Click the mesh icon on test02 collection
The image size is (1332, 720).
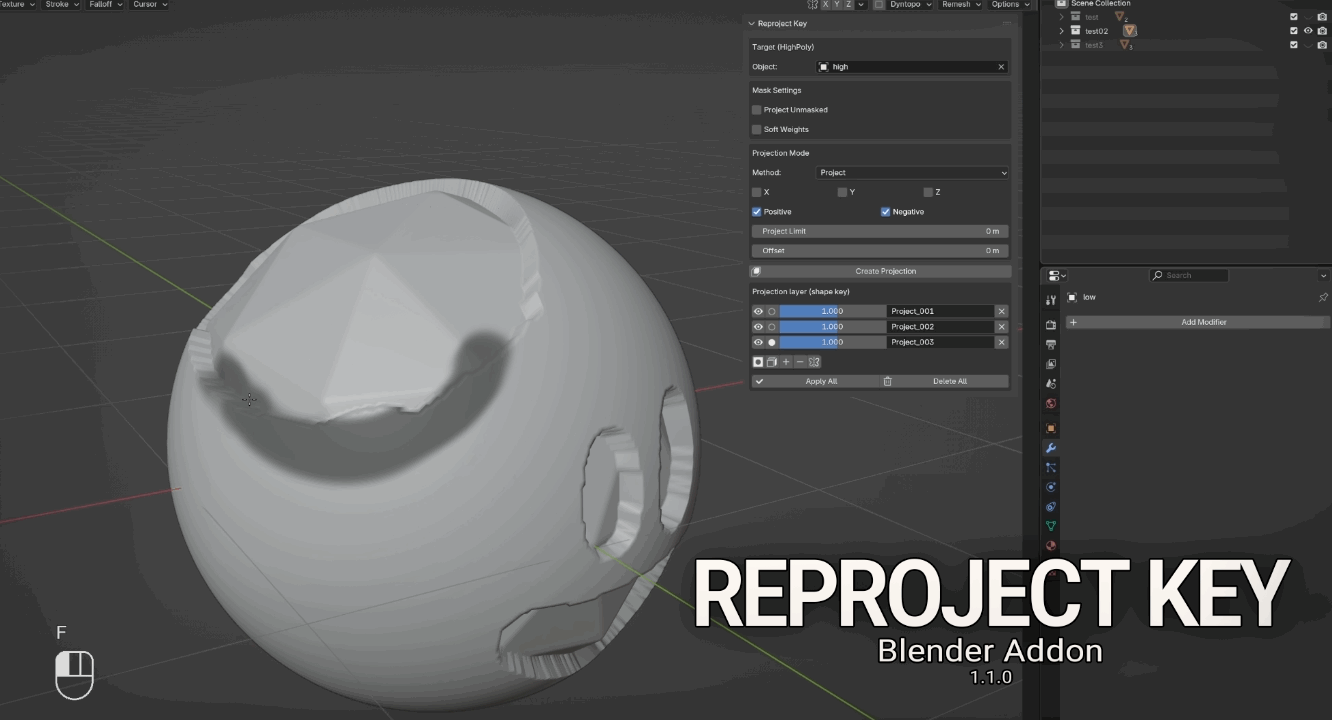[1130, 31]
